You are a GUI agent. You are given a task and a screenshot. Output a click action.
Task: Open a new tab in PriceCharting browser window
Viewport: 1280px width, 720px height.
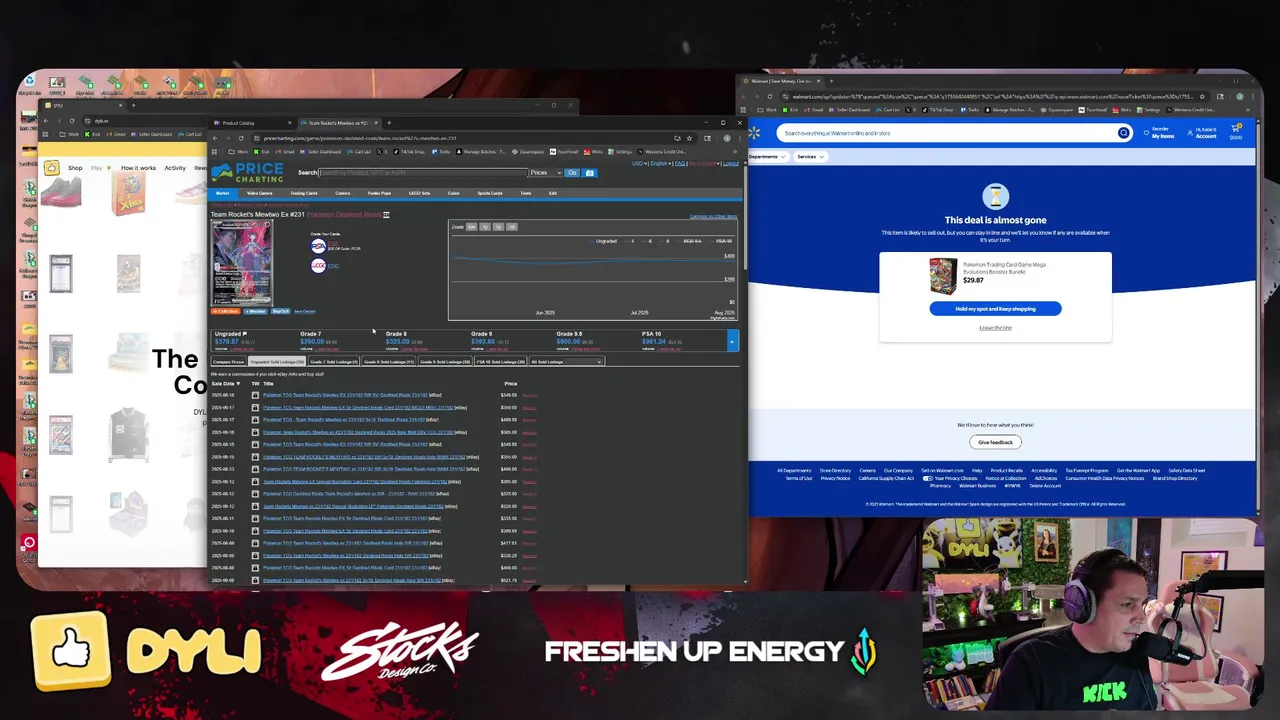point(389,123)
